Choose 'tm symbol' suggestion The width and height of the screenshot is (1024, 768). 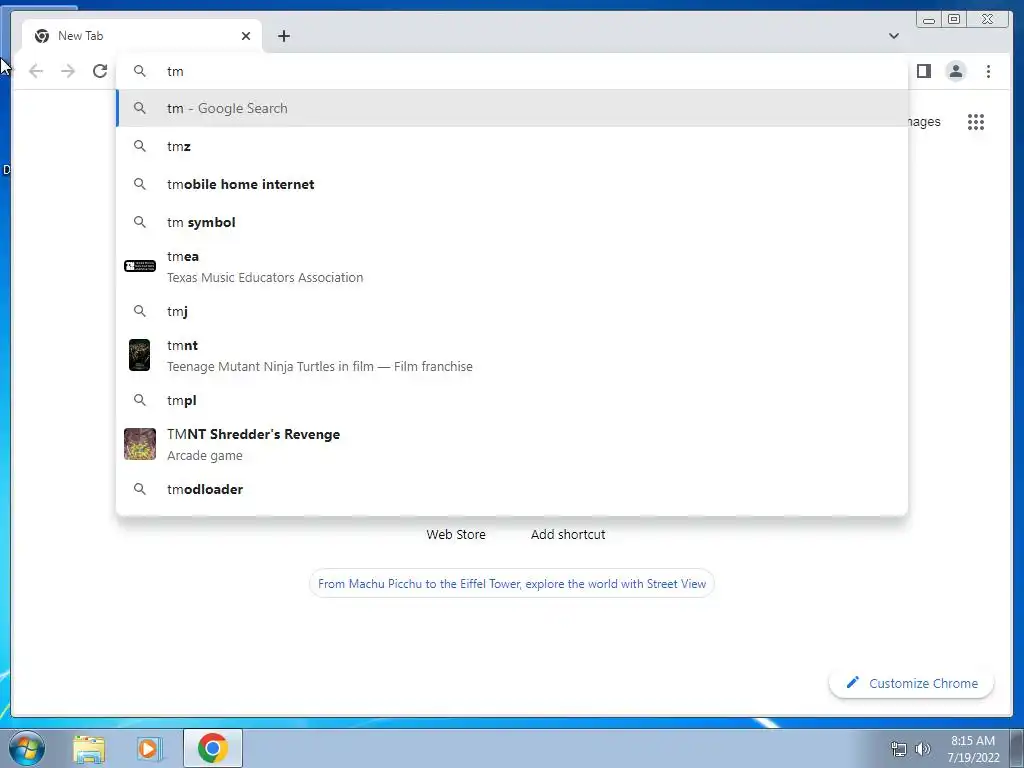point(512,222)
